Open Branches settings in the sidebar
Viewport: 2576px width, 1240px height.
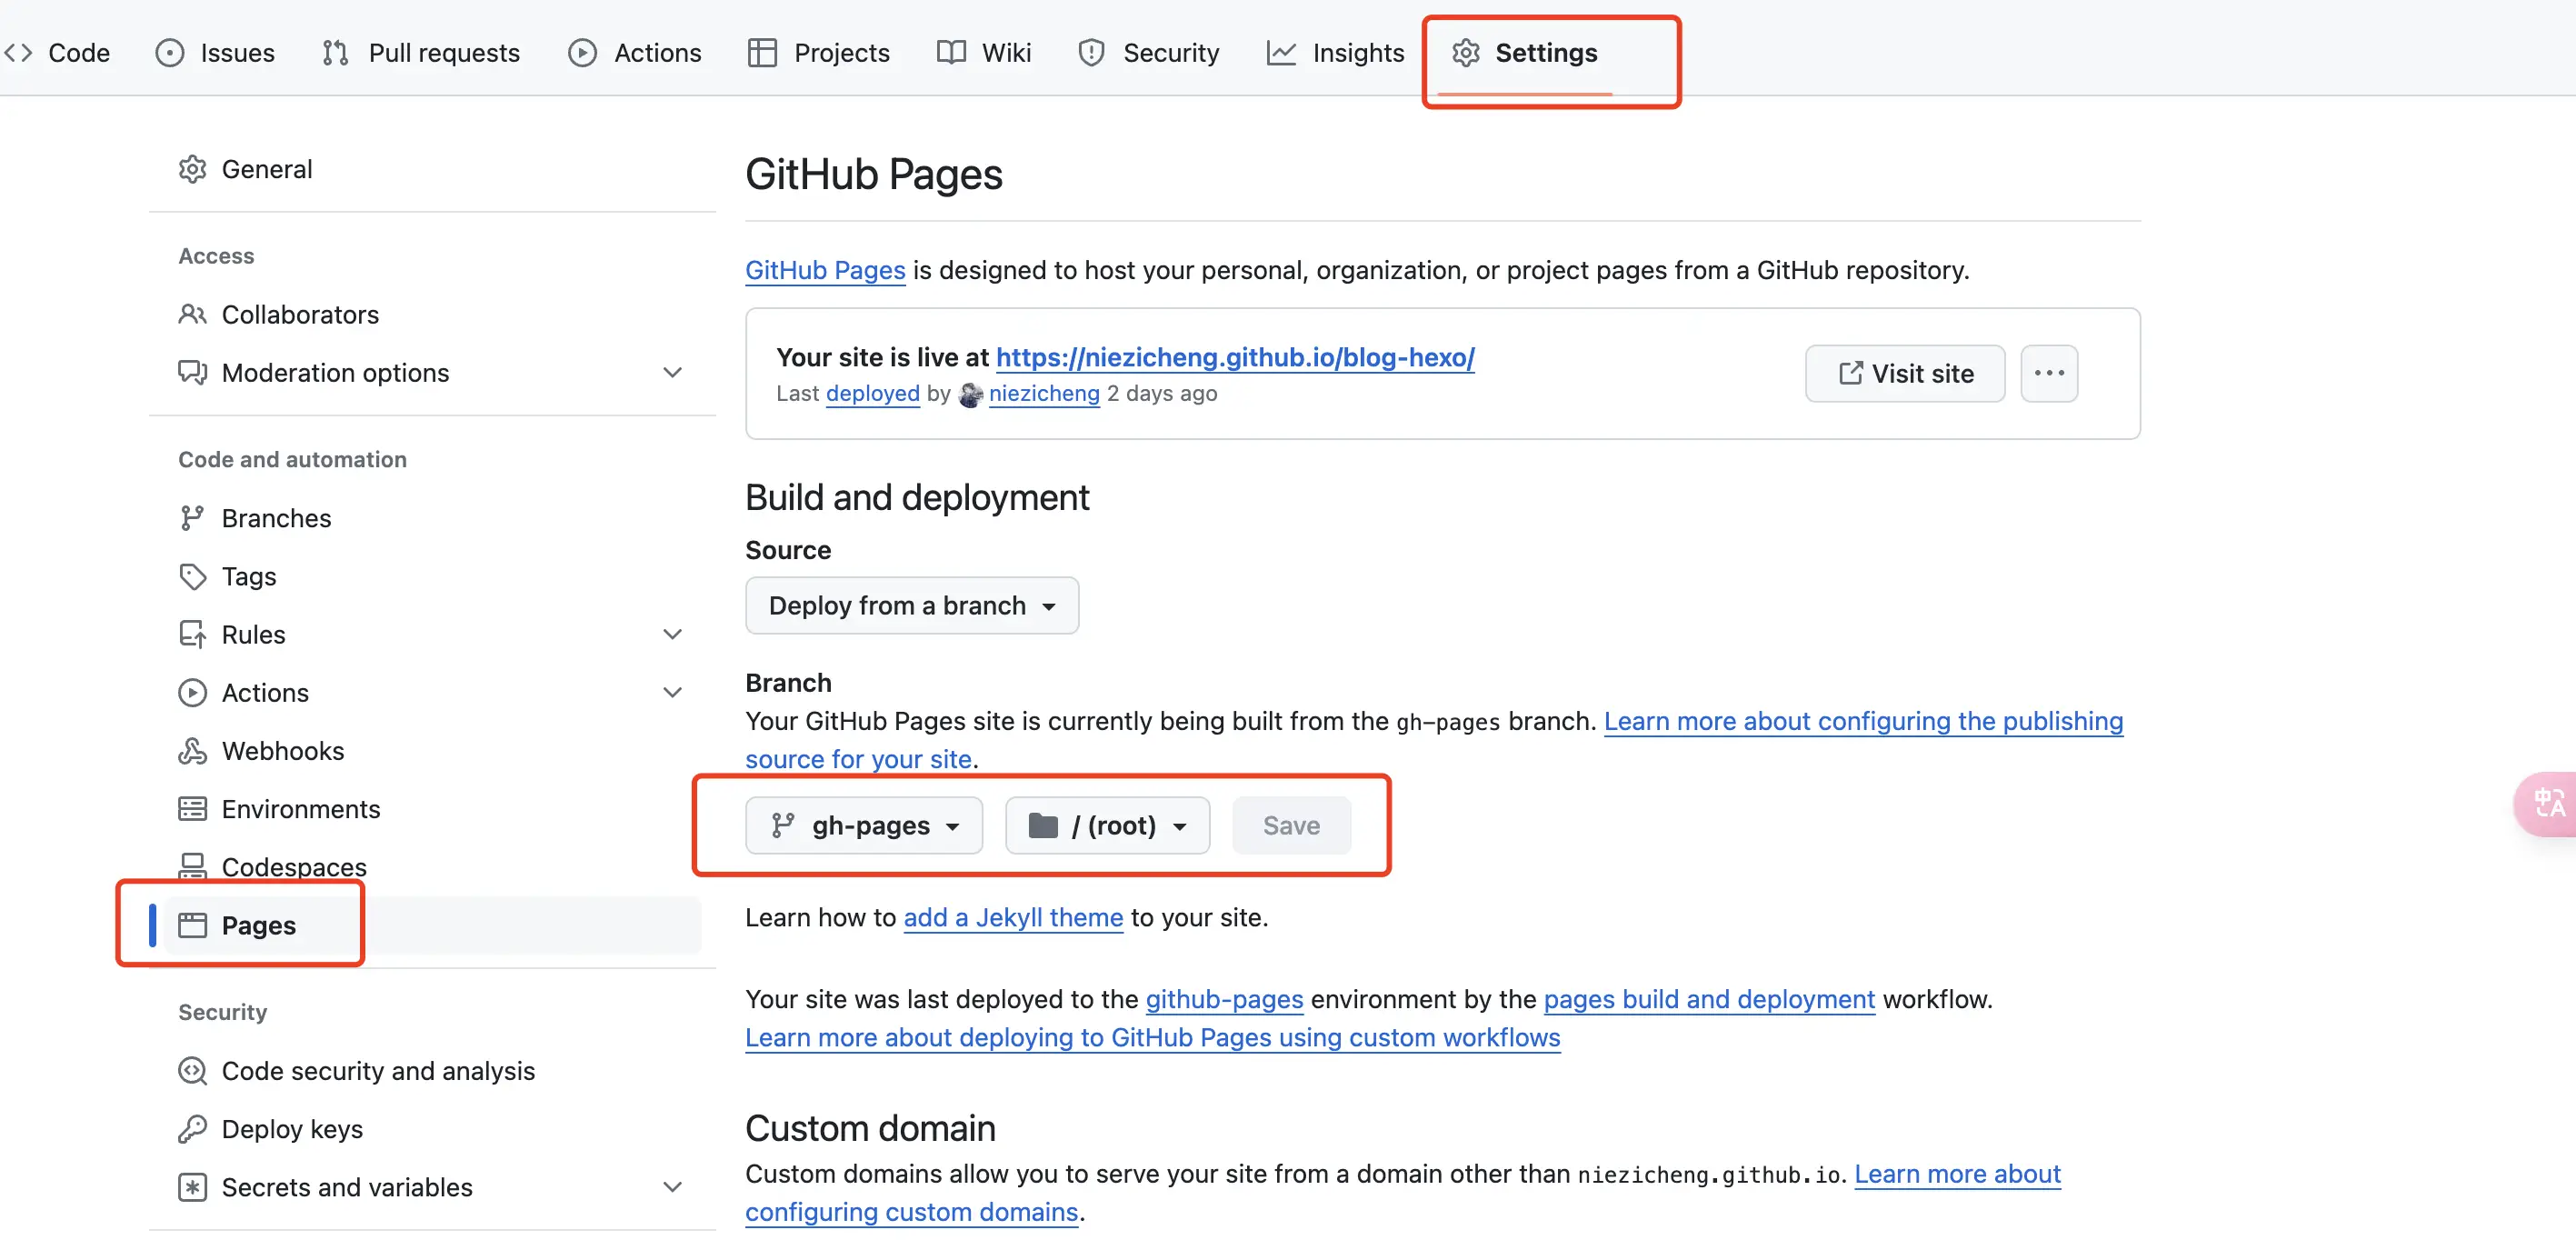[x=432, y=518]
